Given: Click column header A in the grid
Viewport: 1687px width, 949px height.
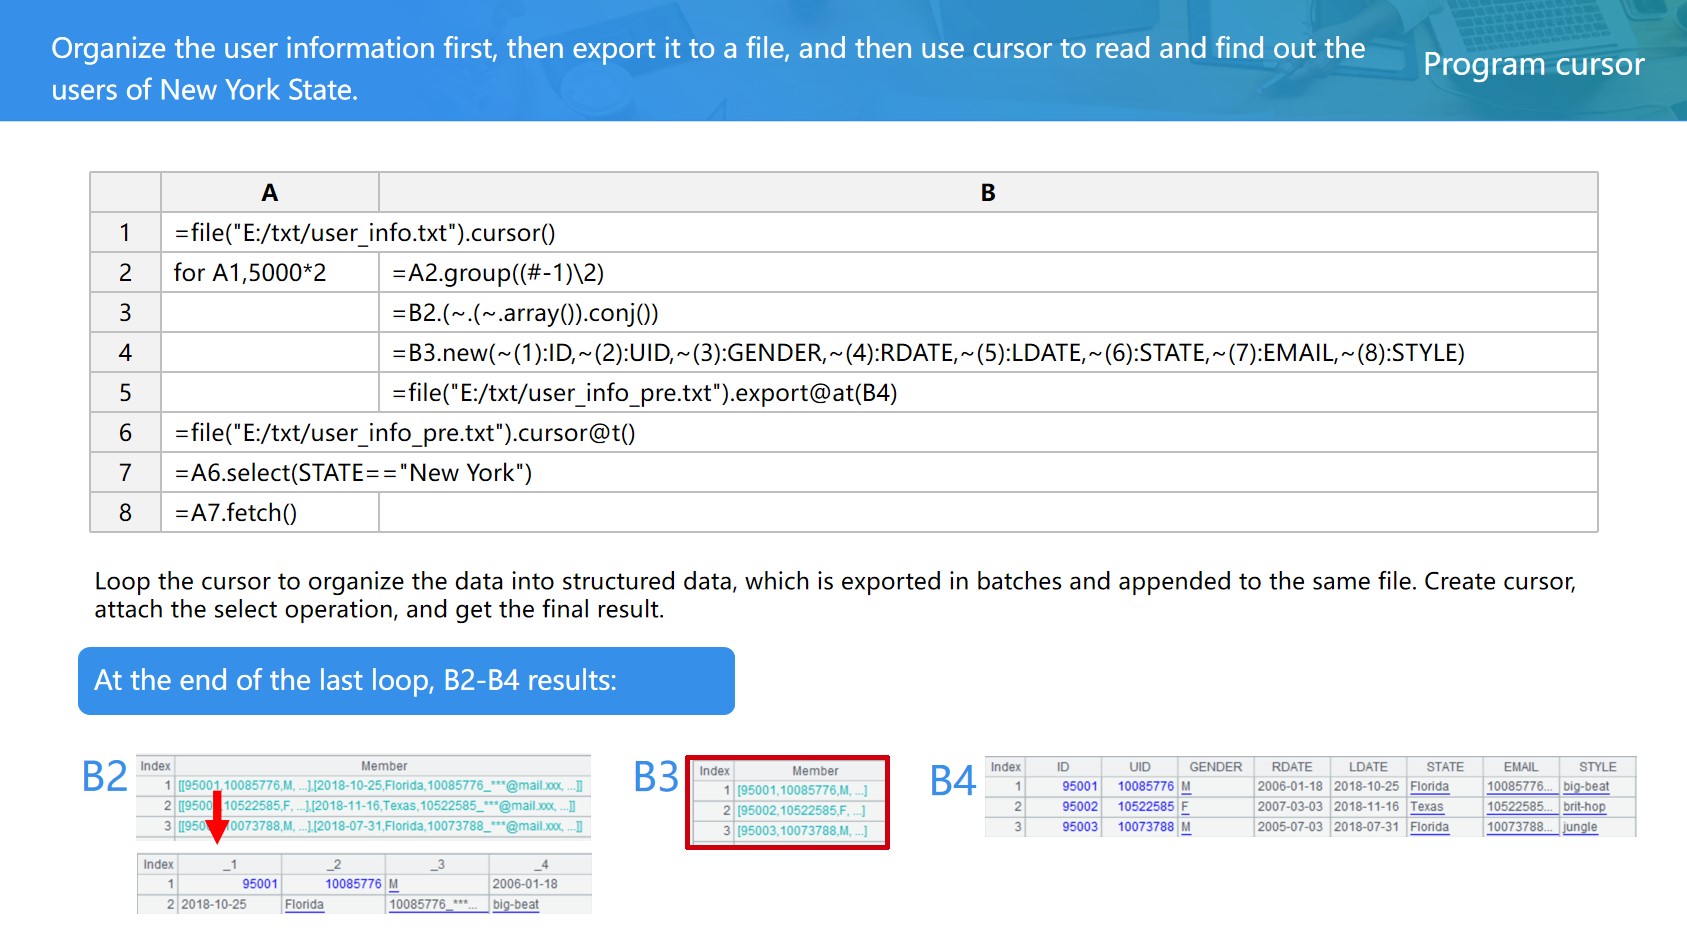Looking at the screenshot, I should coord(269,193).
